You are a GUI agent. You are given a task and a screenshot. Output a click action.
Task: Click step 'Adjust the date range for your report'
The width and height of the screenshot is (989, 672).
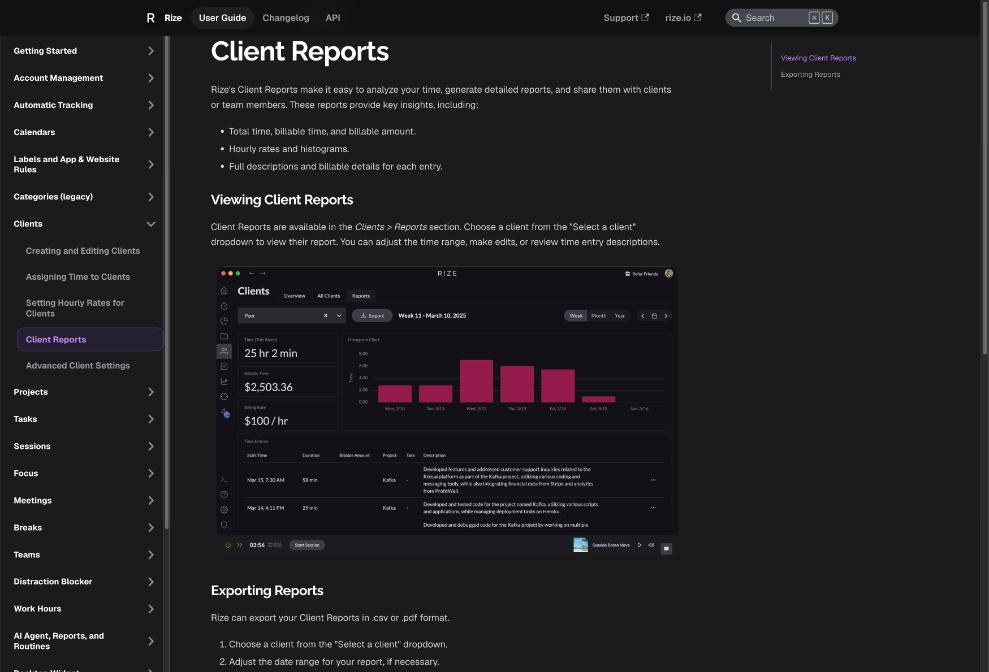(334, 663)
